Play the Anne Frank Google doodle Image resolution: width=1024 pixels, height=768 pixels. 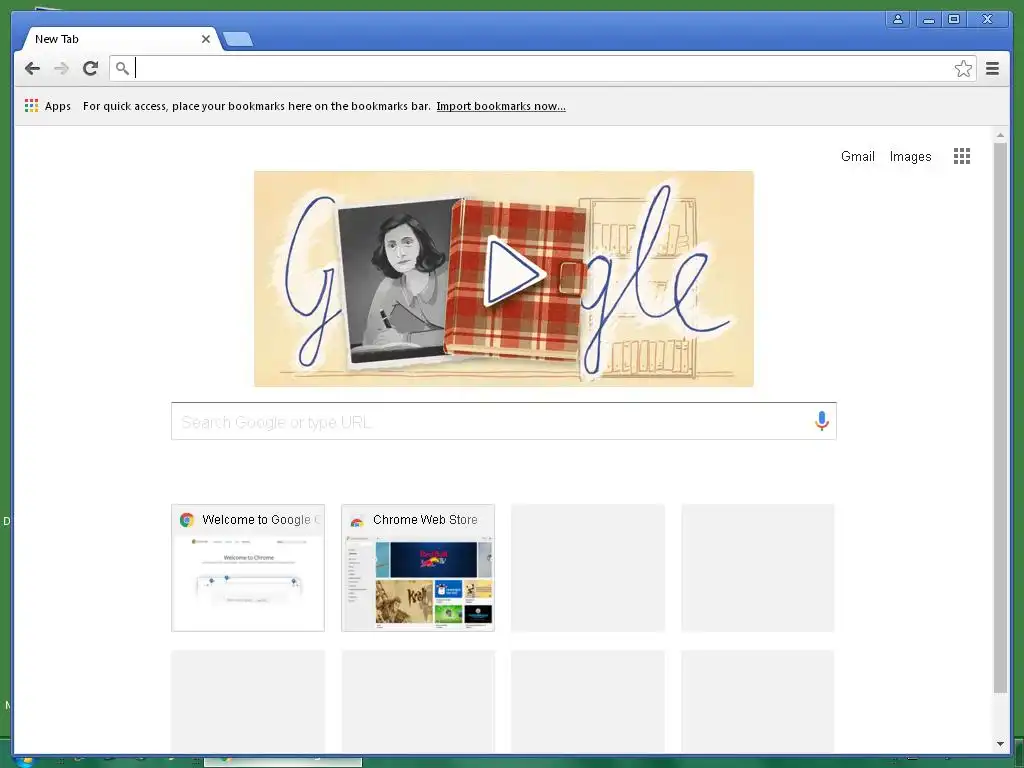coord(514,273)
